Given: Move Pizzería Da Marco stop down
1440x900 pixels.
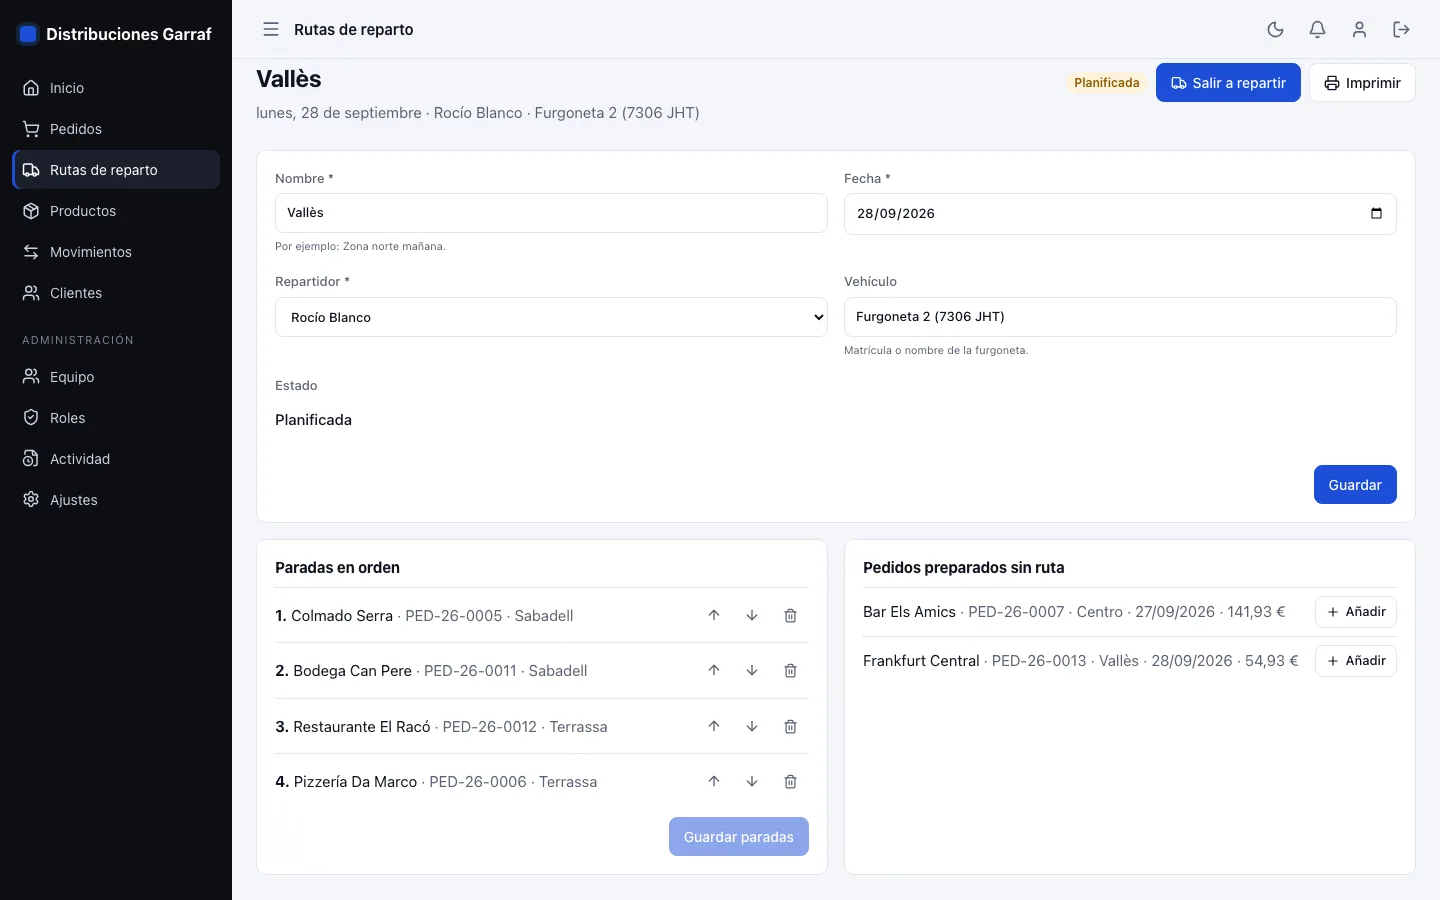Looking at the screenshot, I should tap(752, 782).
